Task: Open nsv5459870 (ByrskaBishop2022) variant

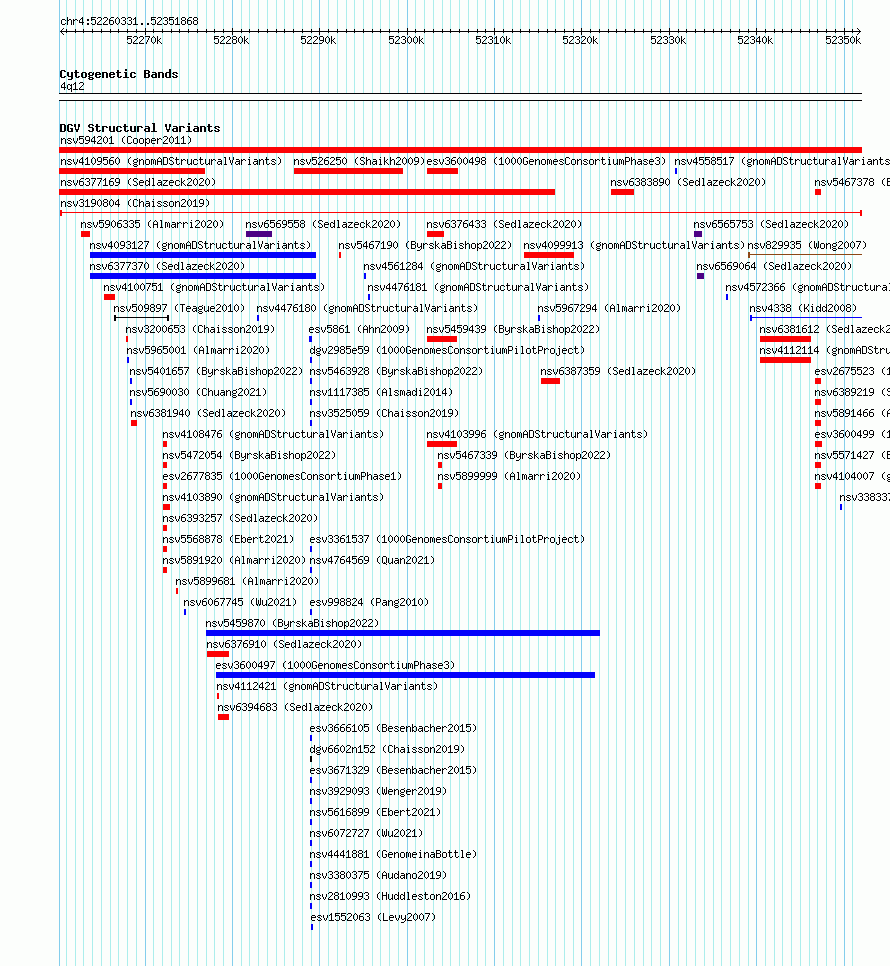Action: pyautogui.click(x=292, y=623)
